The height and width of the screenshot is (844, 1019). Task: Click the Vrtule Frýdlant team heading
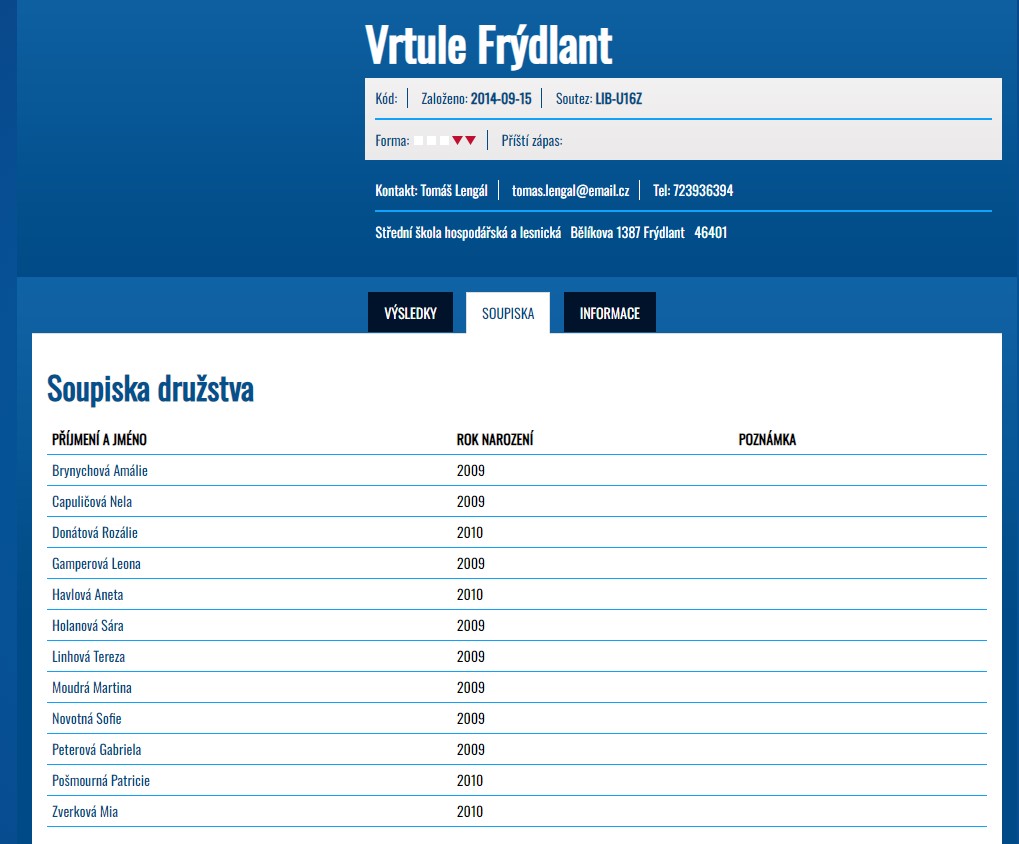click(x=488, y=44)
